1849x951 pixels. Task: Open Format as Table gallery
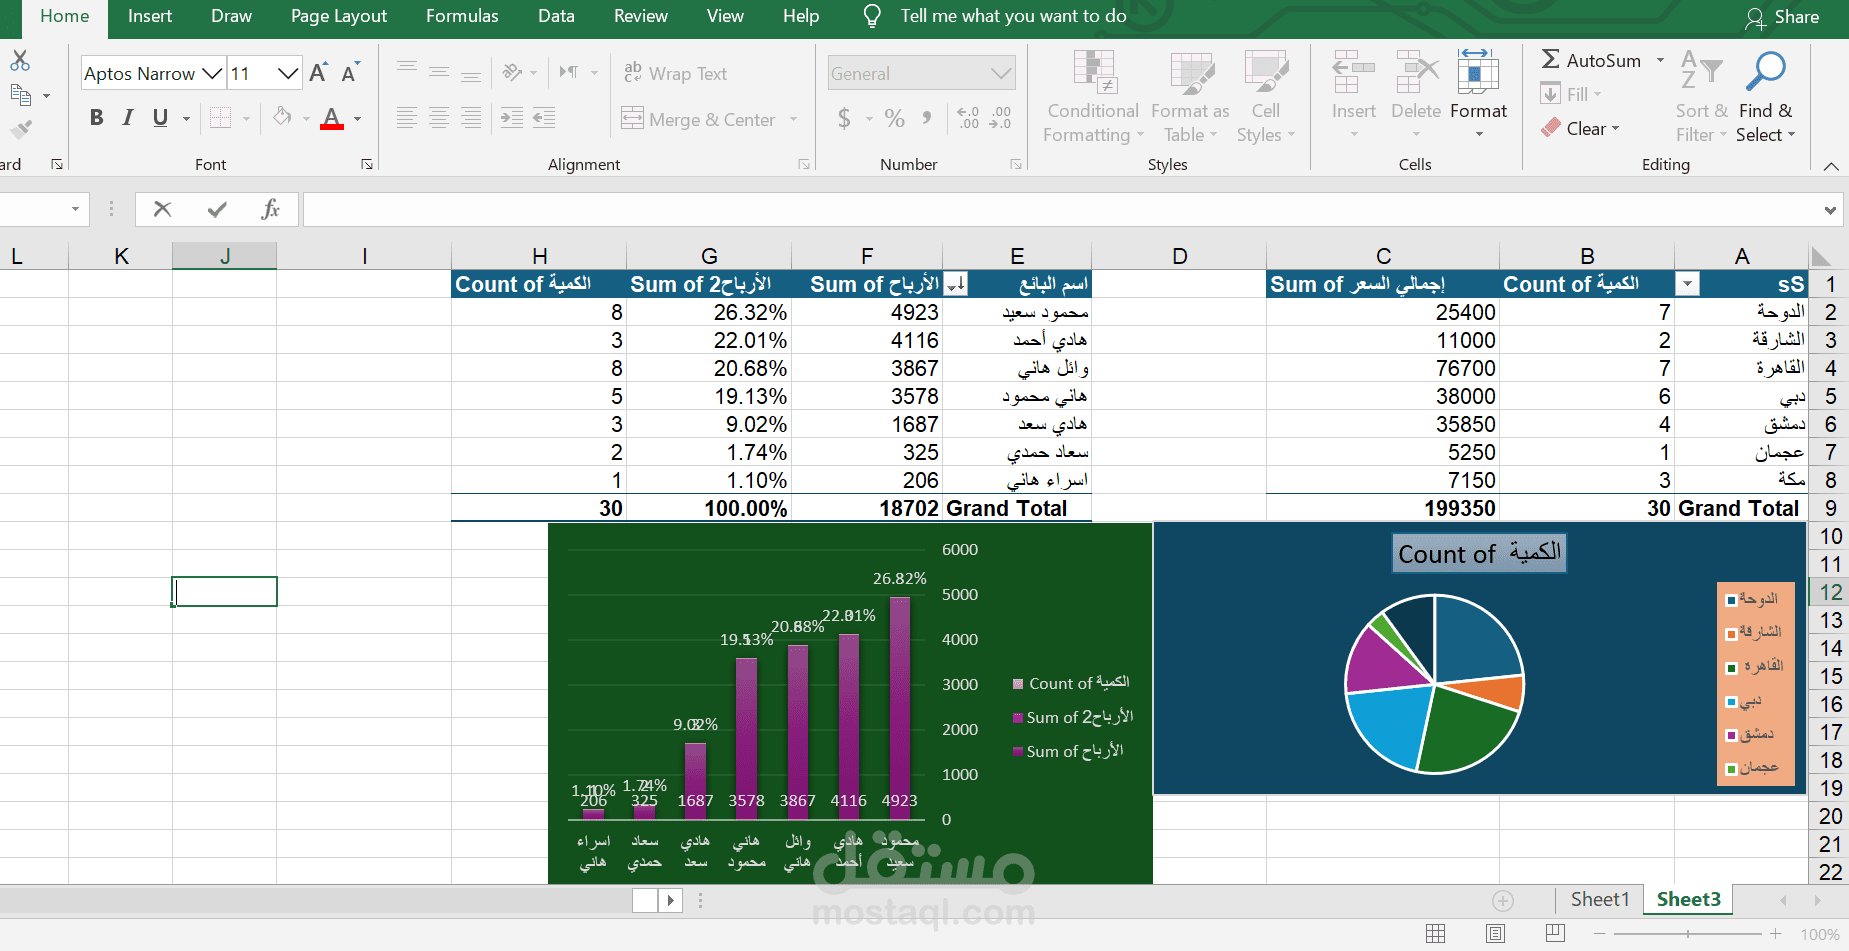(x=1190, y=96)
